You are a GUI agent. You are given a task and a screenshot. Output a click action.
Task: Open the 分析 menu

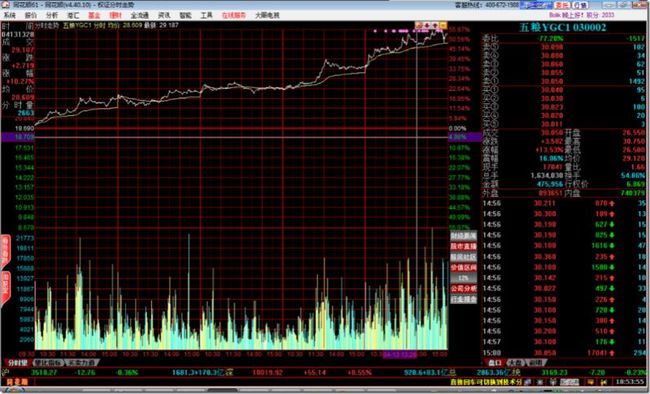52,15
